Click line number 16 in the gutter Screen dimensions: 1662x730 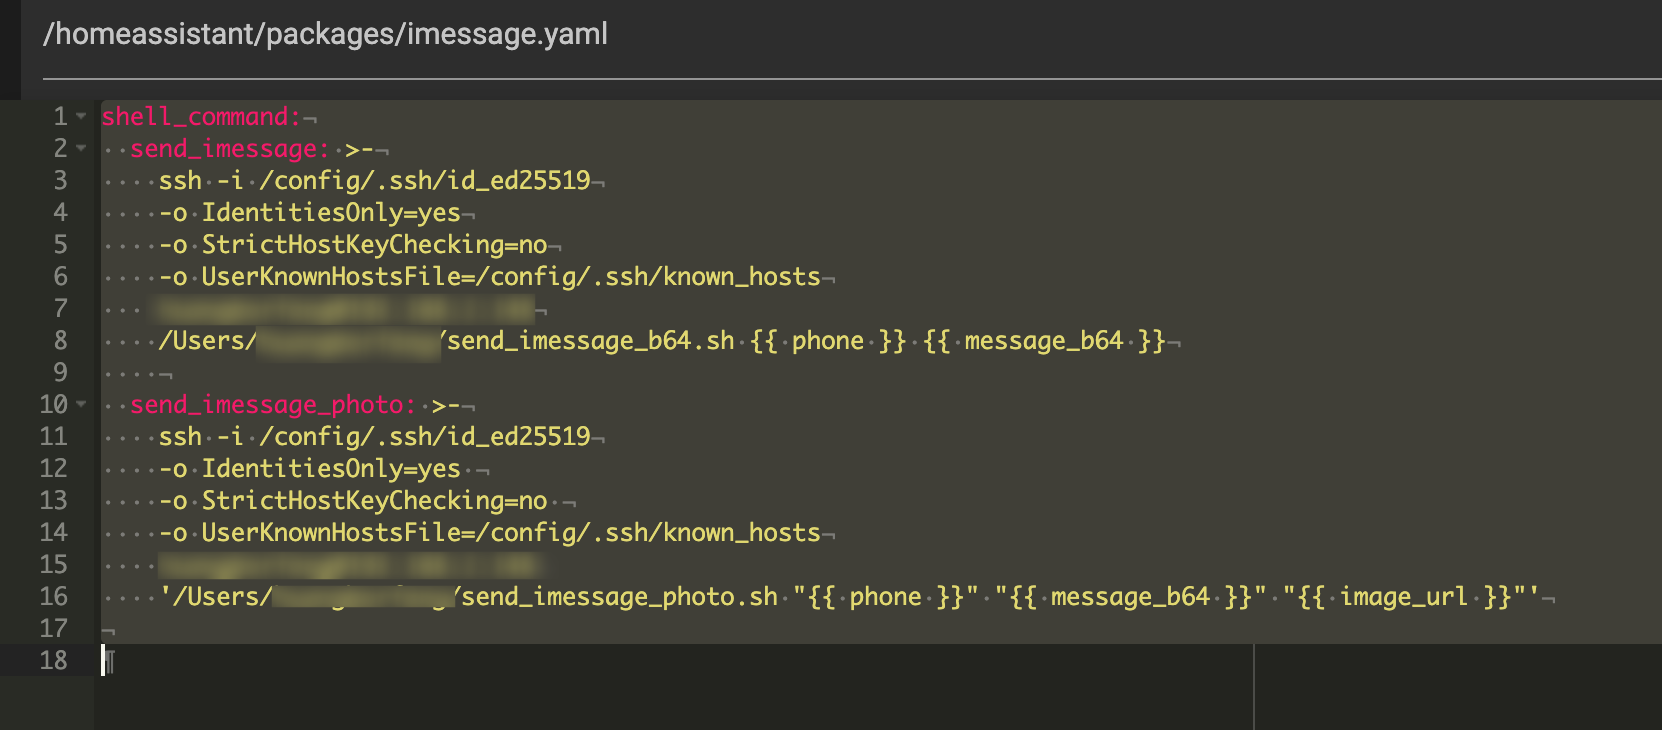click(54, 597)
